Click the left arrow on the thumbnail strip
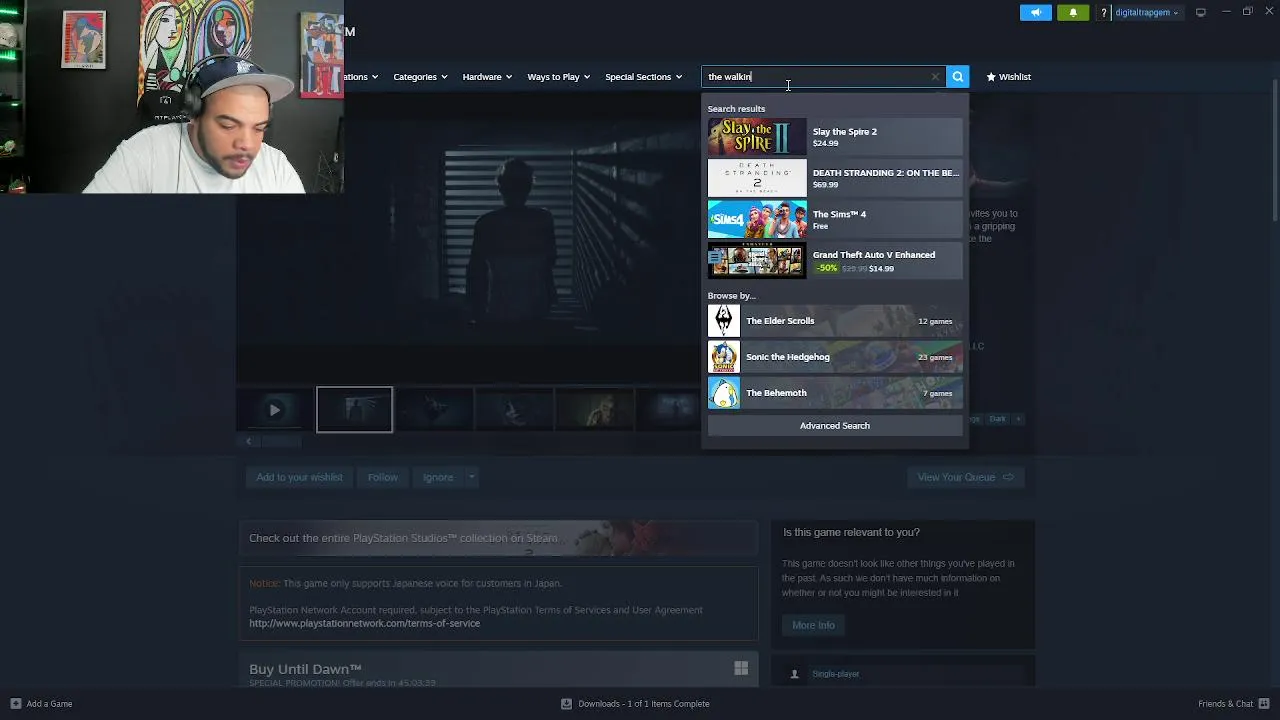The width and height of the screenshot is (1280, 720). click(x=248, y=441)
